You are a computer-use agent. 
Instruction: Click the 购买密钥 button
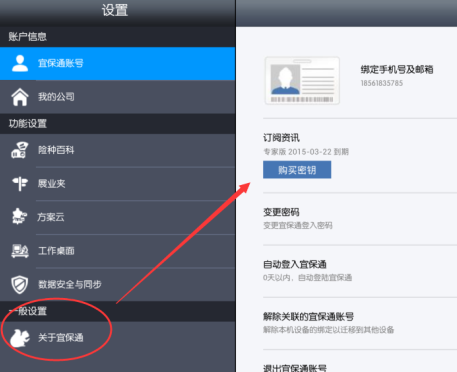point(297,170)
